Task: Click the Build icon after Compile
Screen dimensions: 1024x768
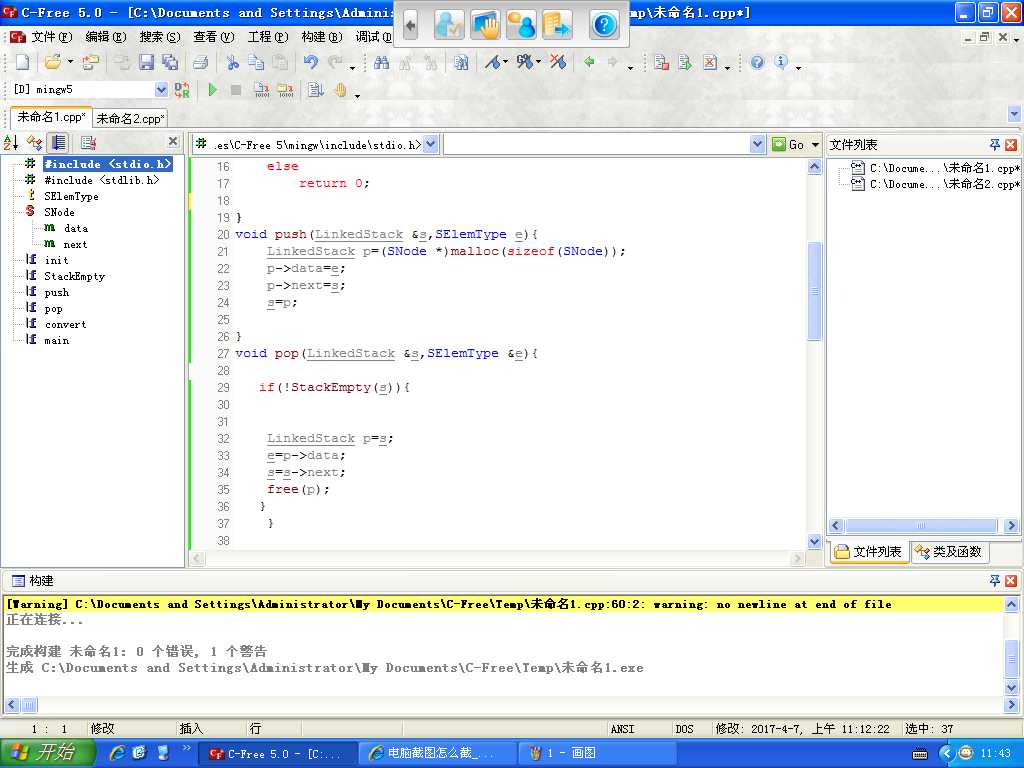Action: click(285, 90)
